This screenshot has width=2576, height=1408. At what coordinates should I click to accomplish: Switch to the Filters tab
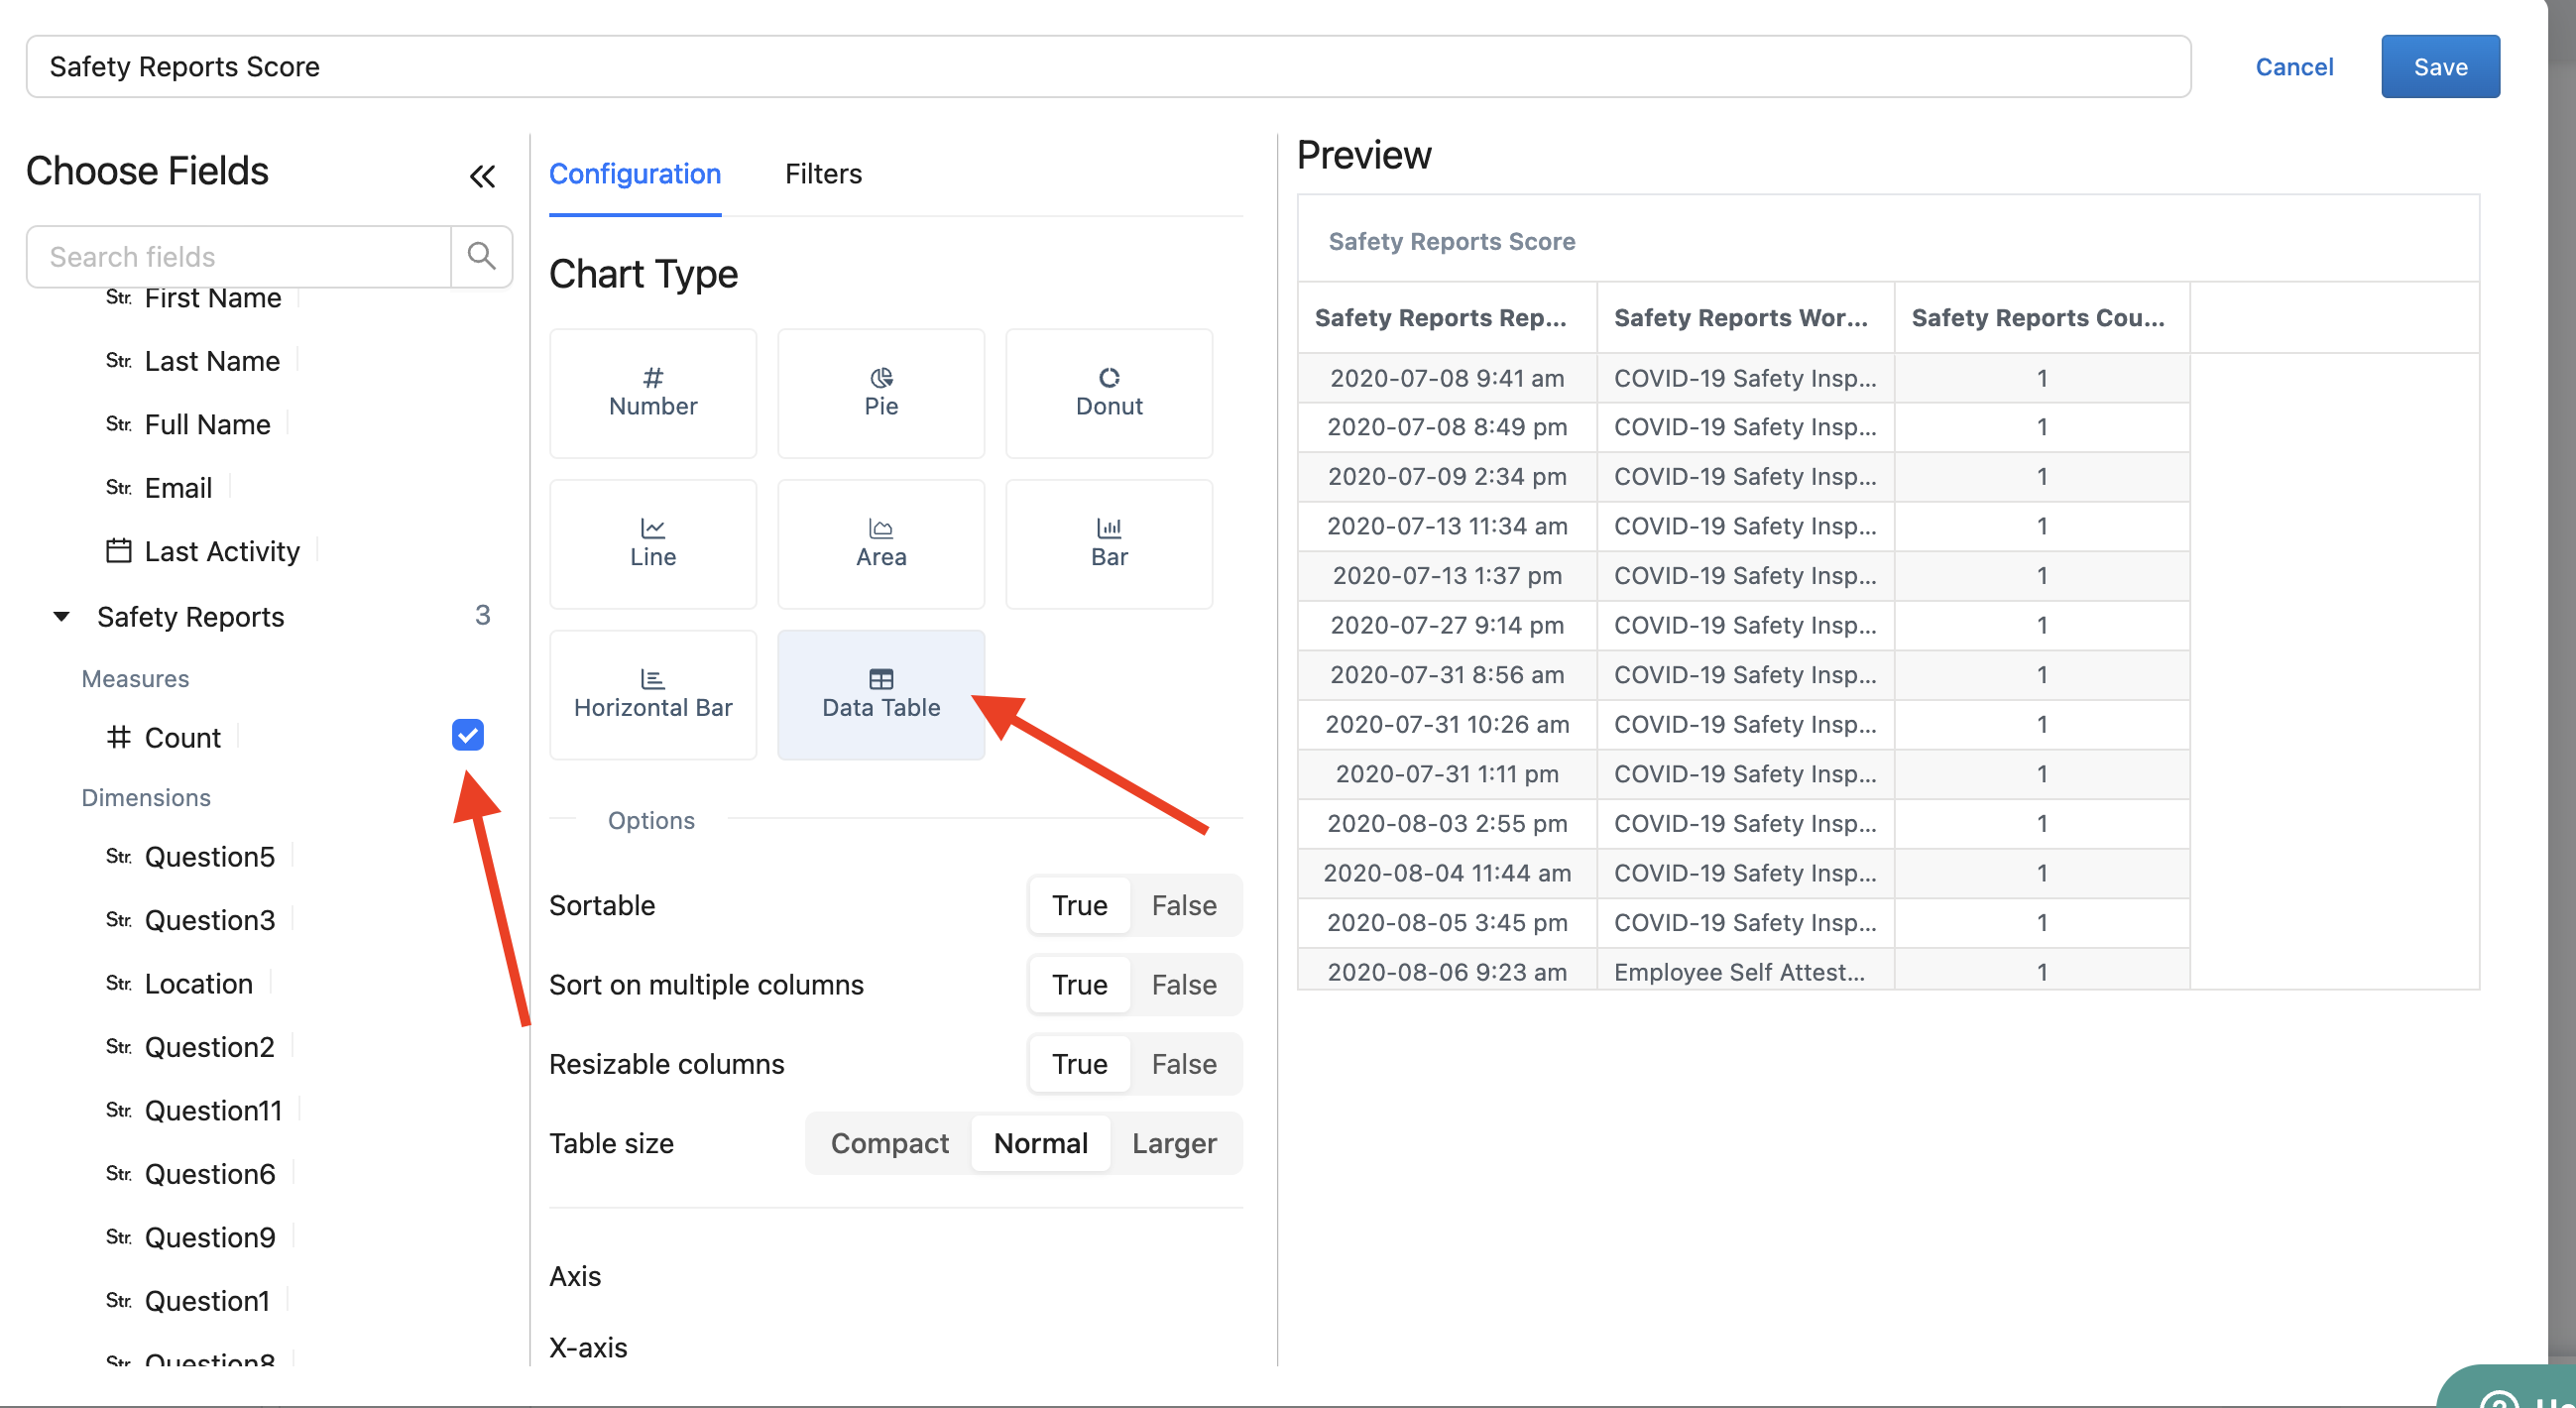click(x=823, y=174)
